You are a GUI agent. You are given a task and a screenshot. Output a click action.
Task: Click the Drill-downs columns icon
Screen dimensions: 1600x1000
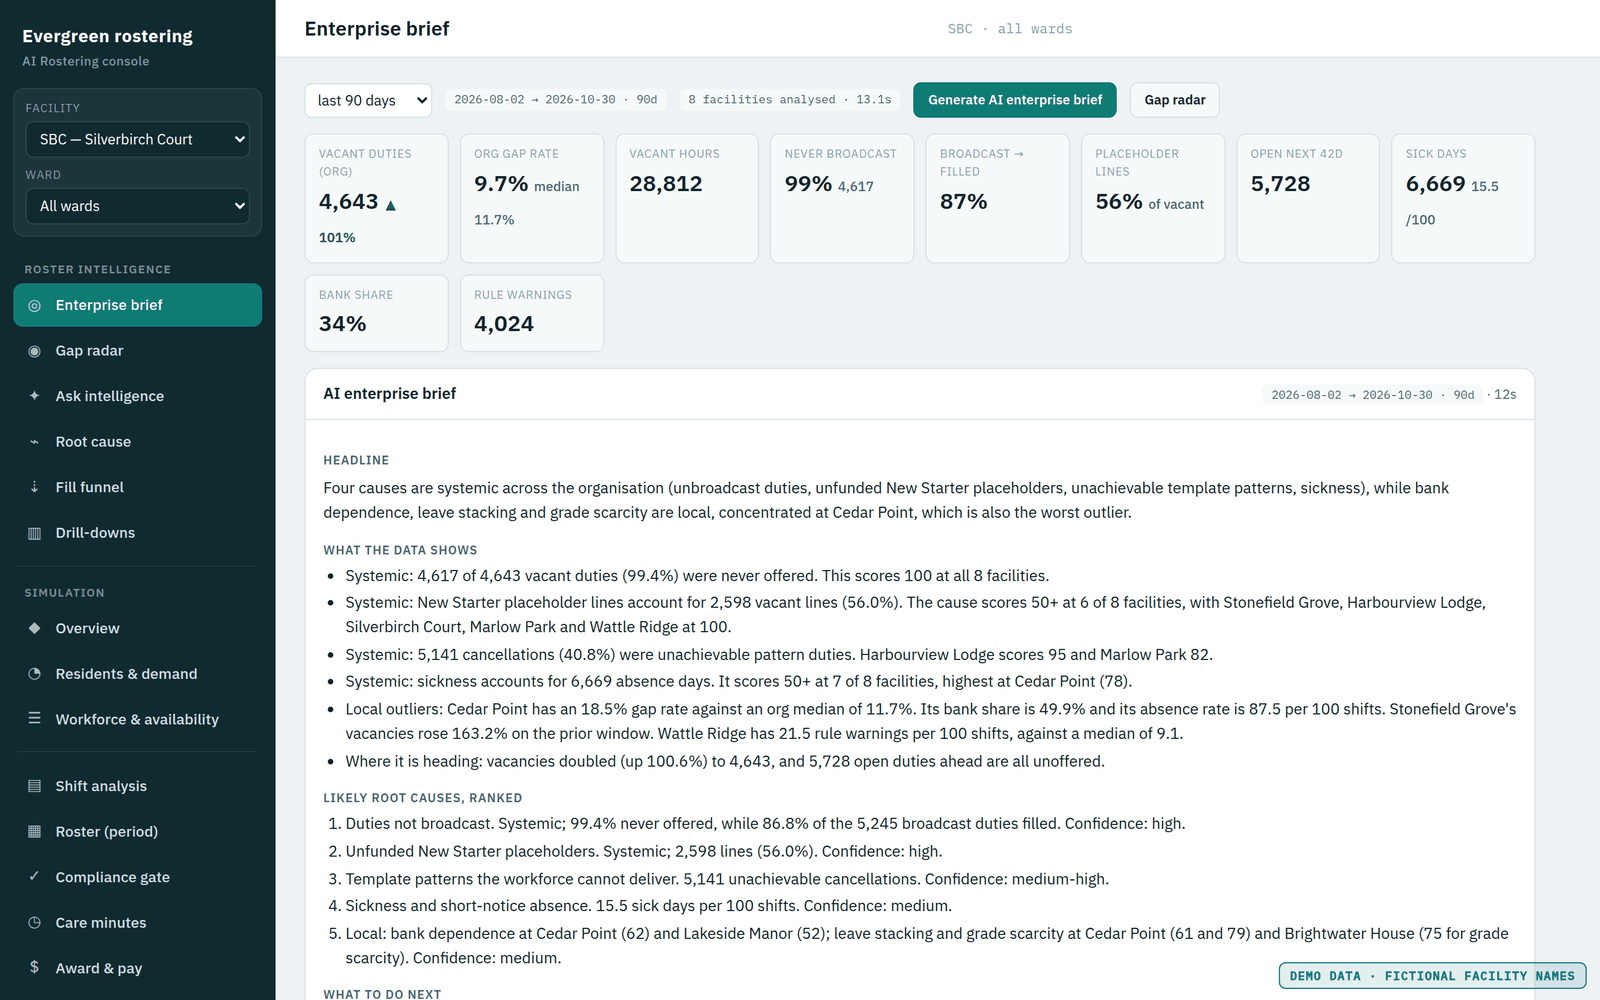pos(34,533)
